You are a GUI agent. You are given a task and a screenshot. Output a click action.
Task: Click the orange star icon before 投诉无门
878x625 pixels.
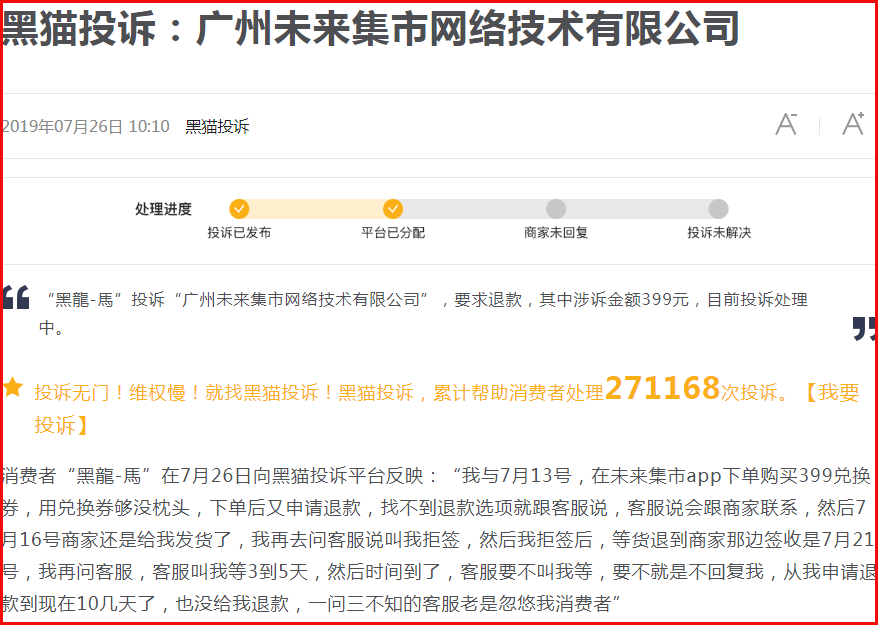pos(13,387)
